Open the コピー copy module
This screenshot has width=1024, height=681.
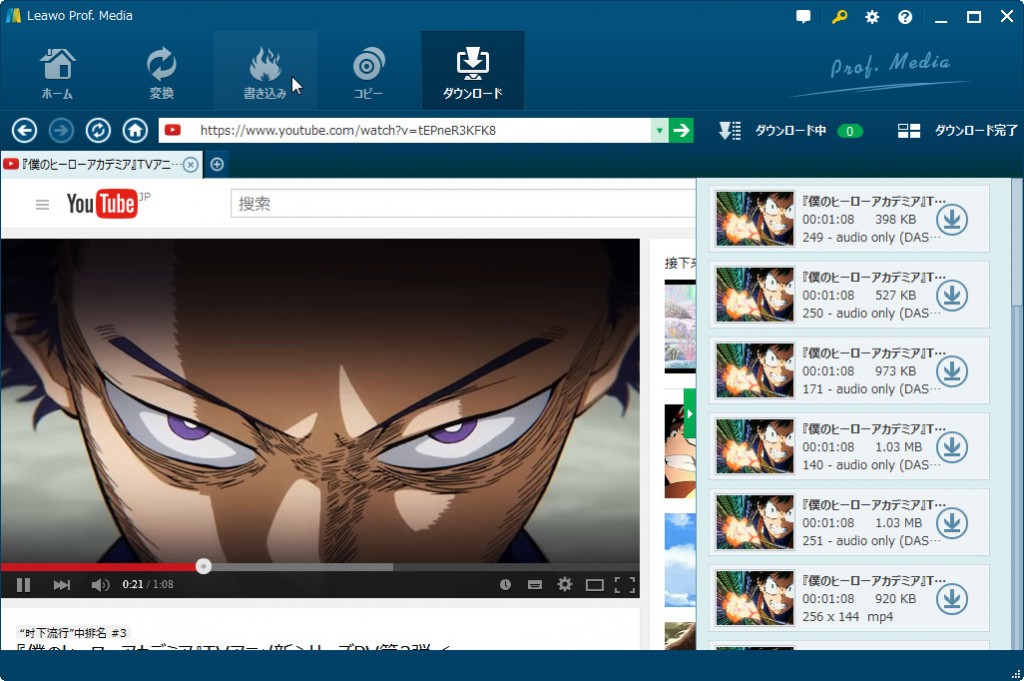pos(368,72)
